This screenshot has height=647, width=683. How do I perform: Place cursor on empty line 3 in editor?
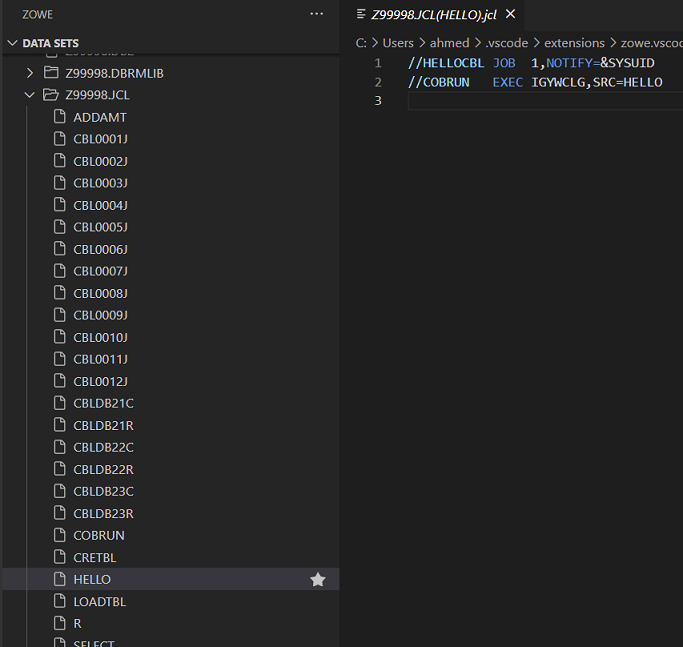tap(500, 101)
